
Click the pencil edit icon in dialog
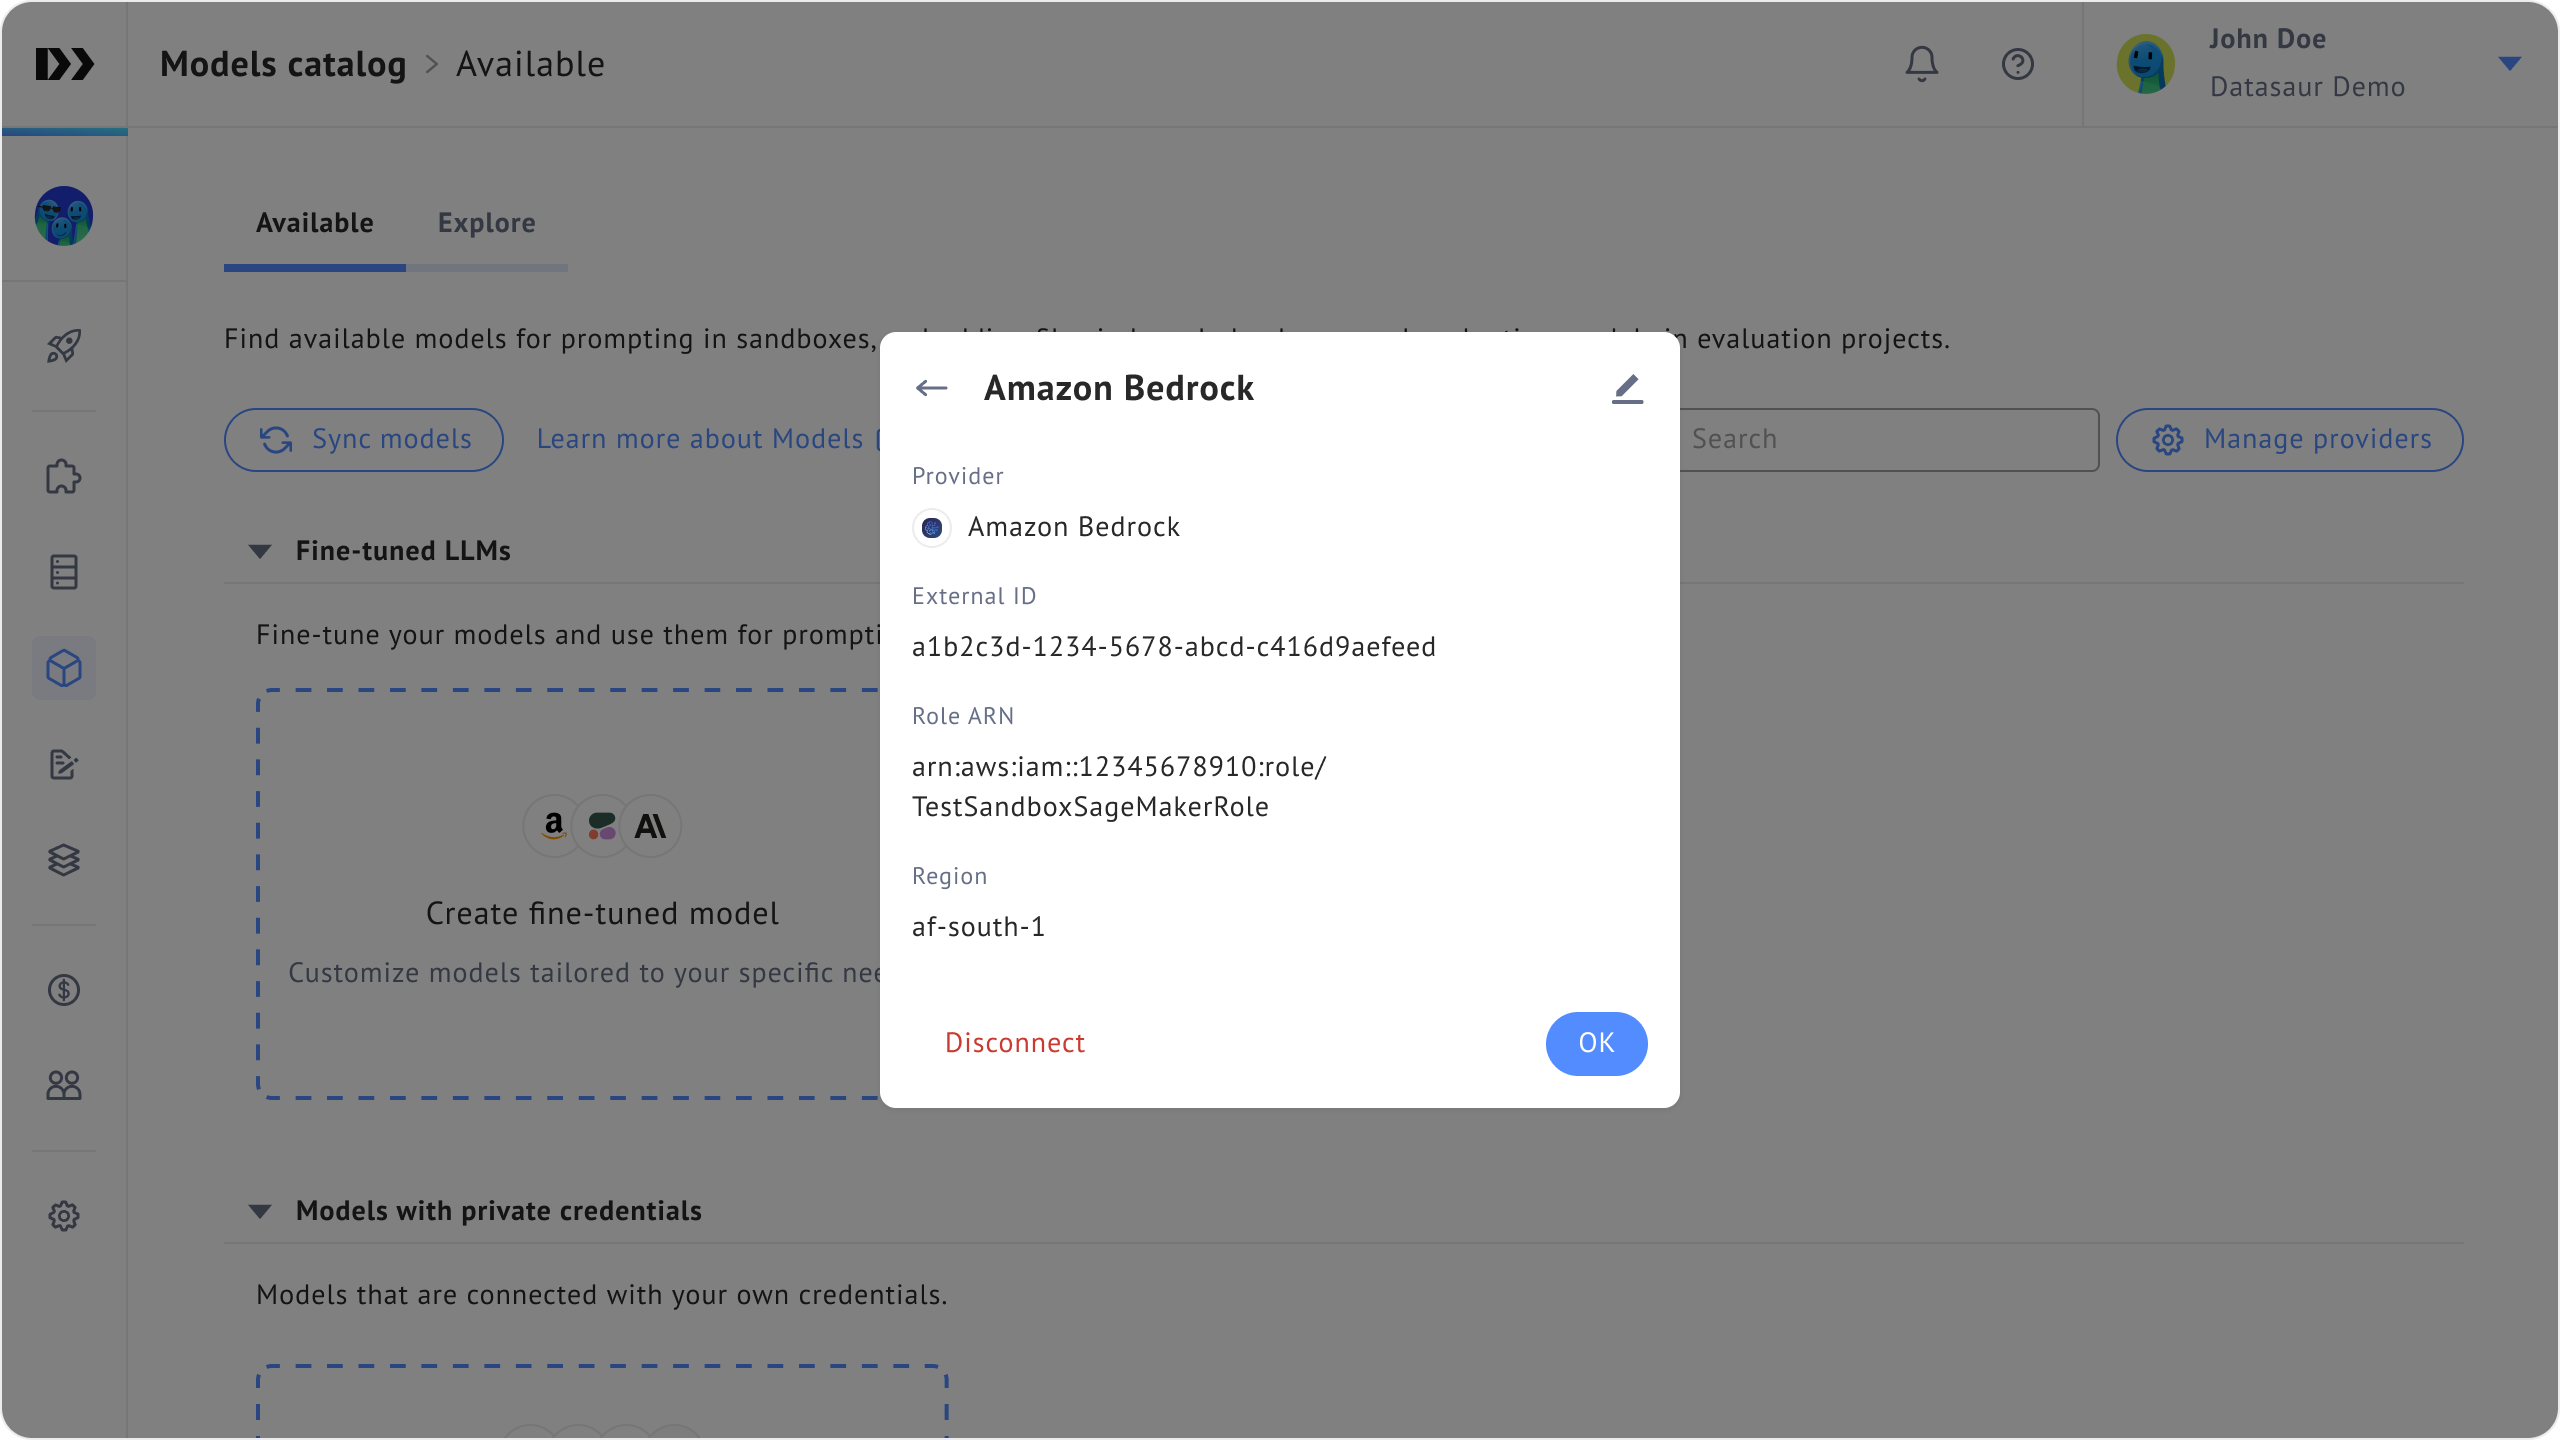[x=1627, y=389]
